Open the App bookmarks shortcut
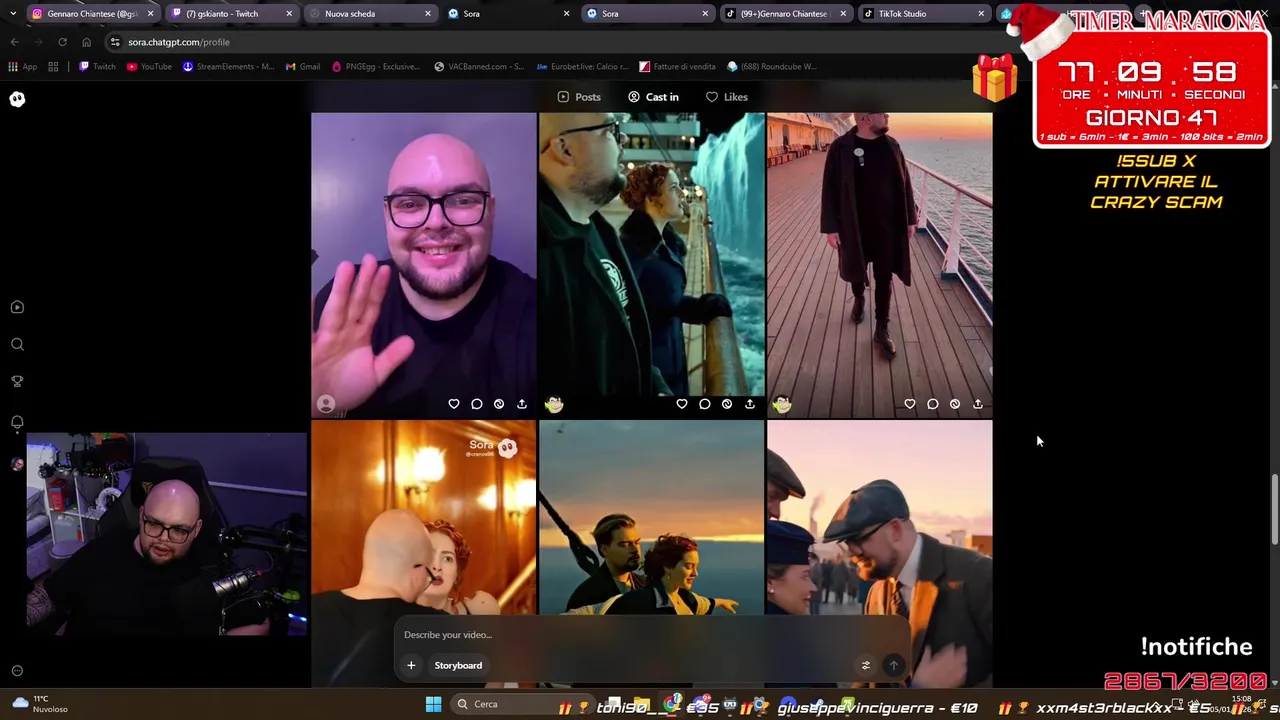 [x=22, y=67]
